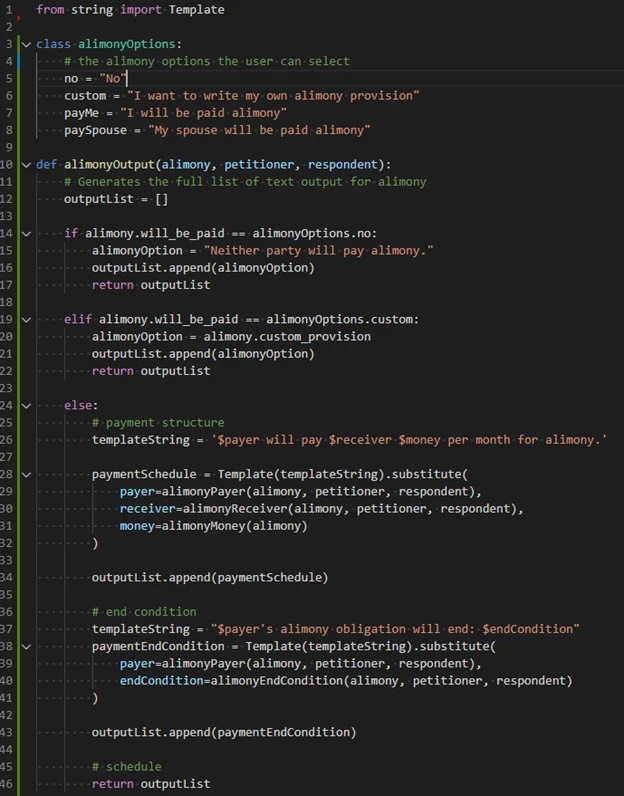This screenshot has height=796, width=624.
Task: Fold the elif block on line 19
Action: [x=25, y=319]
